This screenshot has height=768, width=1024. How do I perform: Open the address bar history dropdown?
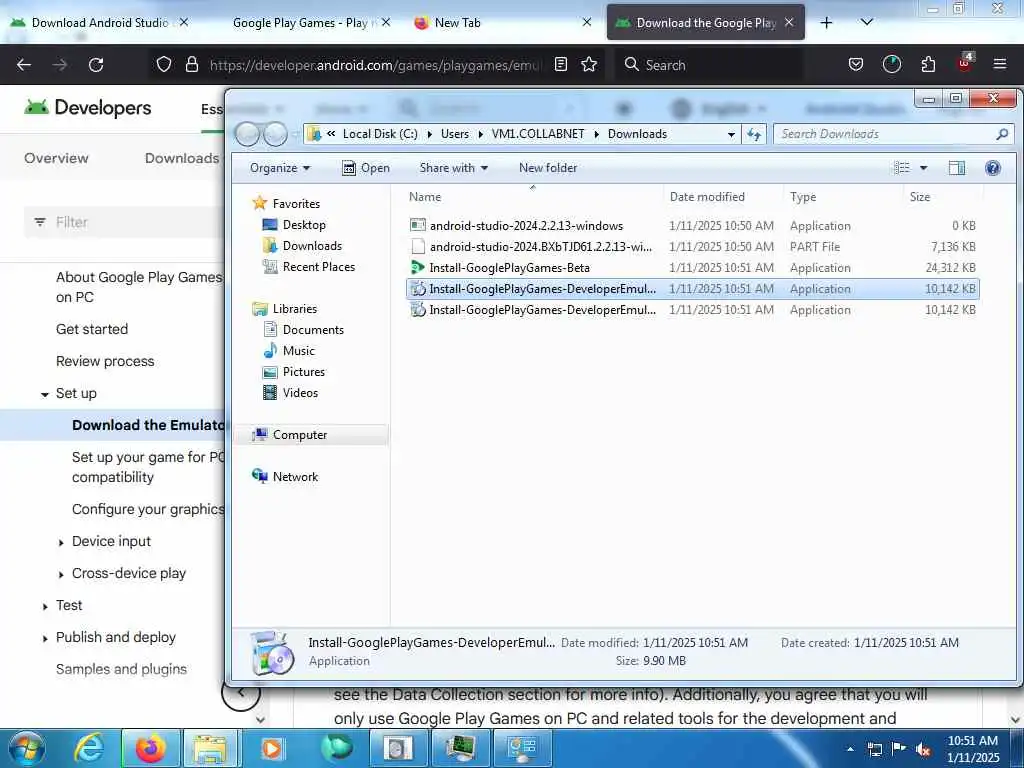pos(731,134)
